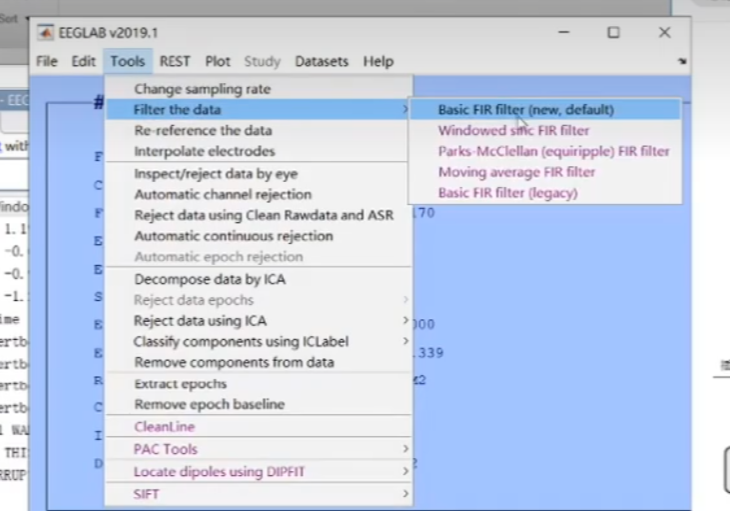
Task: Open the File menu
Action: pos(47,61)
